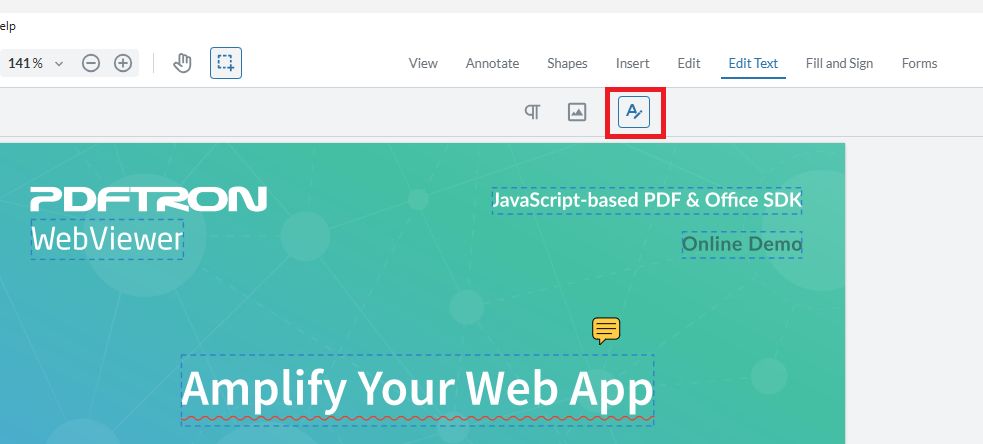Activate the area select tool
983x444 pixels.
point(226,63)
